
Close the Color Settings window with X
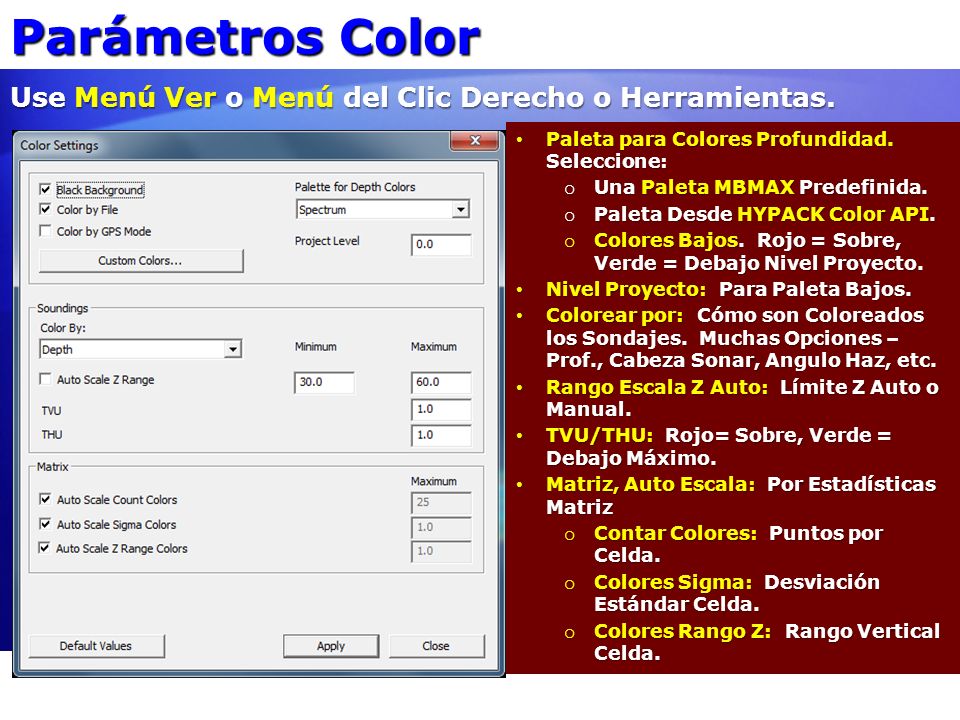(474, 140)
